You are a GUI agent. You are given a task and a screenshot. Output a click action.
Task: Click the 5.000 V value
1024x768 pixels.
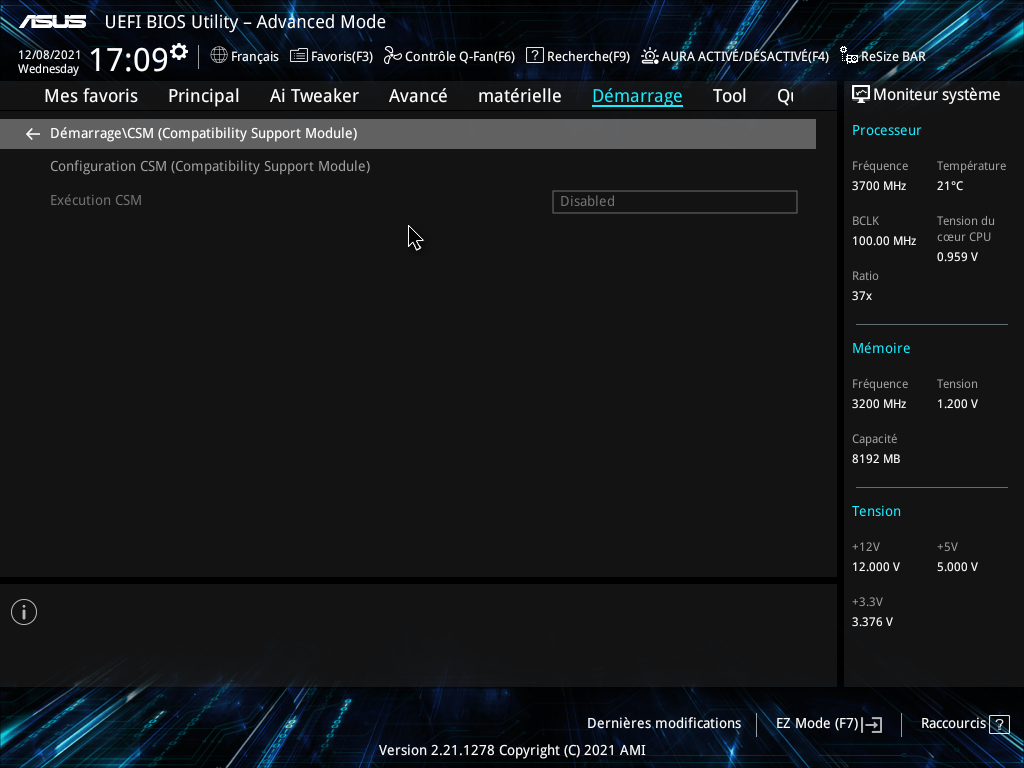click(957, 567)
